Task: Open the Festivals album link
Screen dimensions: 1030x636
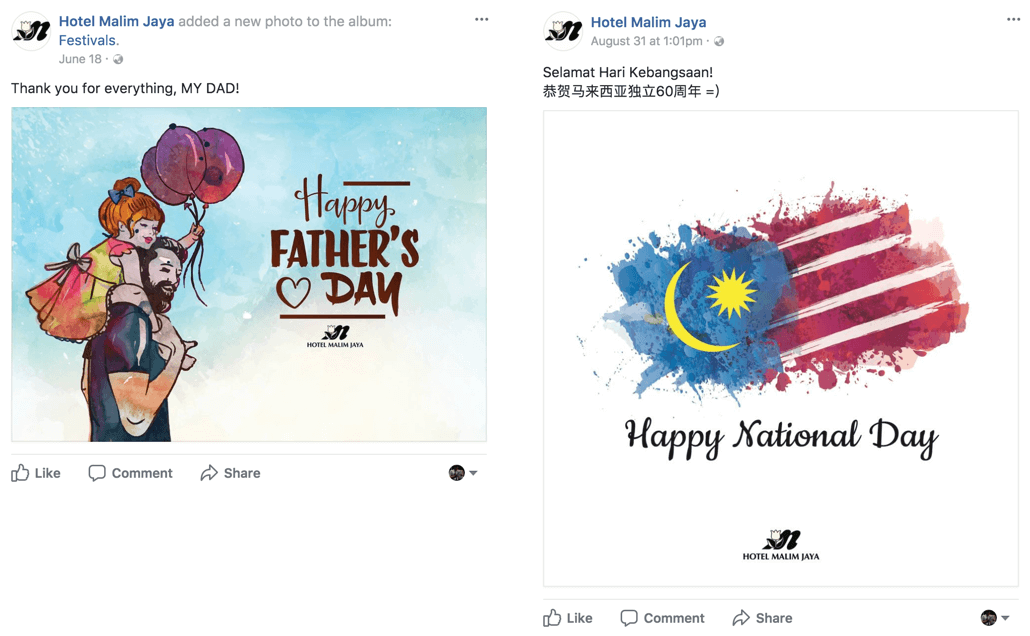Action: point(89,40)
